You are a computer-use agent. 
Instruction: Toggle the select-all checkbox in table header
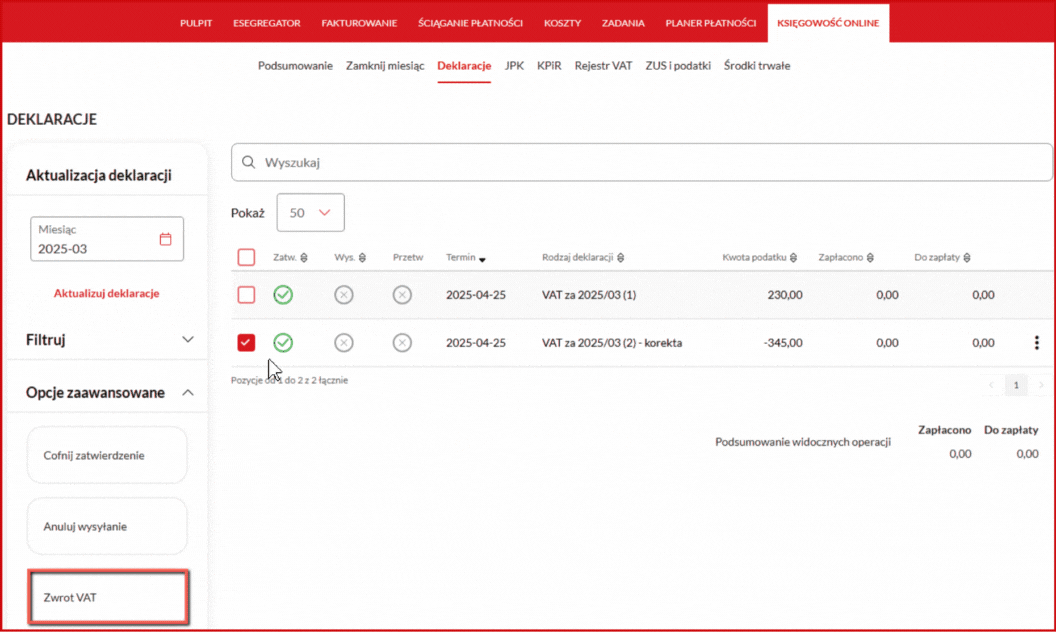pos(246,257)
